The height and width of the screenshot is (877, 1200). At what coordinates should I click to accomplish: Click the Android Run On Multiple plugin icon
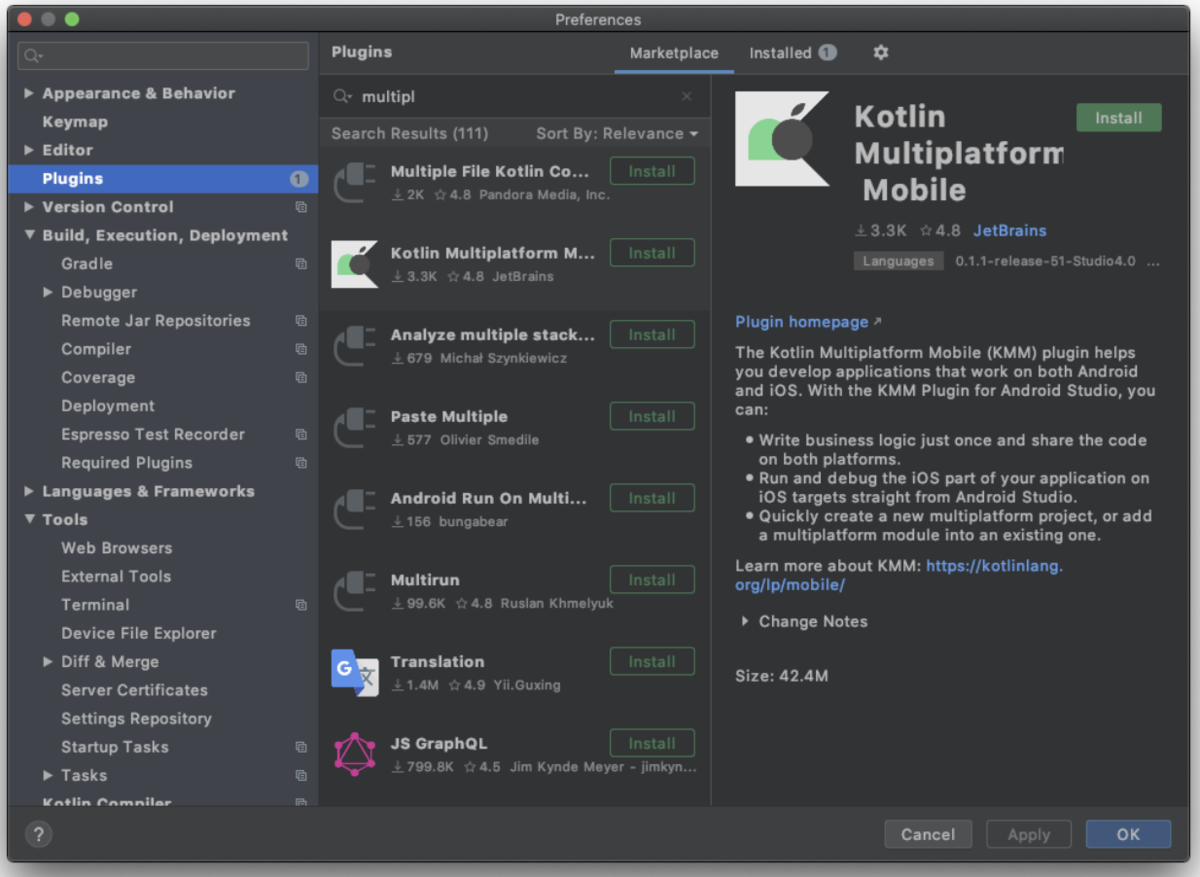click(354, 509)
